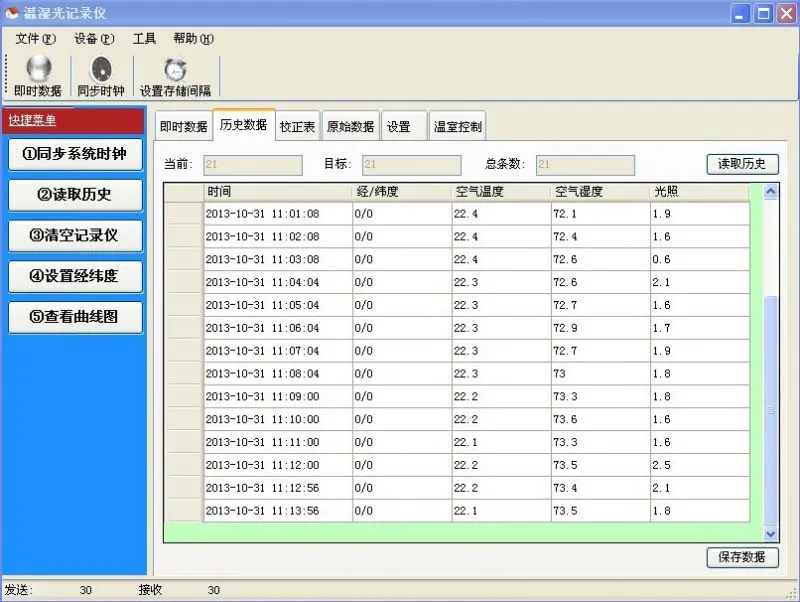Switch to the 原始数据 tab
The height and width of the screenshot is (602, 800).
(351, 126)
